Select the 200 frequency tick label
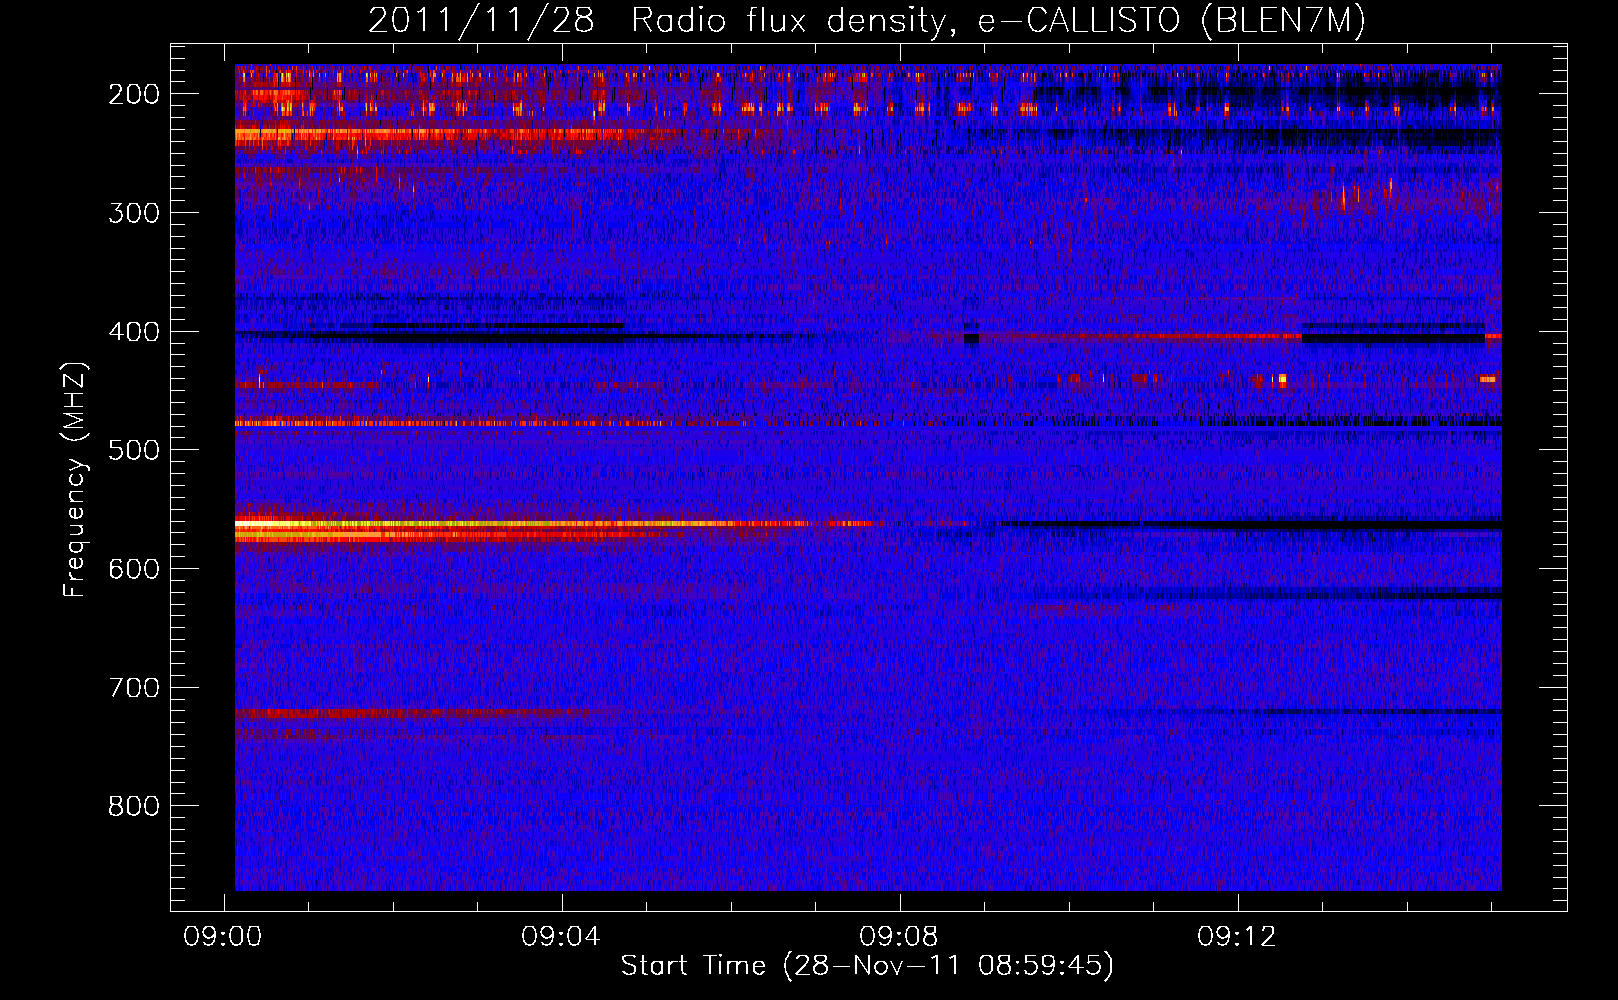The height and width of the screenshot is (1000, 1618). 134,94
